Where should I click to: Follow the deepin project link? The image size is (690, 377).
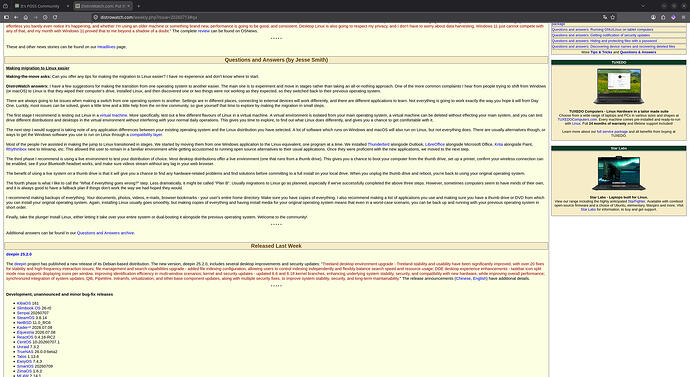pyautogui.click(x=20, y=264)
